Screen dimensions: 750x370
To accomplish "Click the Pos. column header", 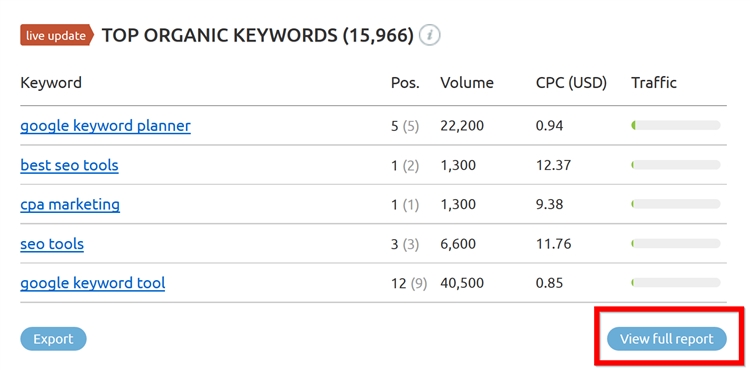I will click(x=405, y=83).
